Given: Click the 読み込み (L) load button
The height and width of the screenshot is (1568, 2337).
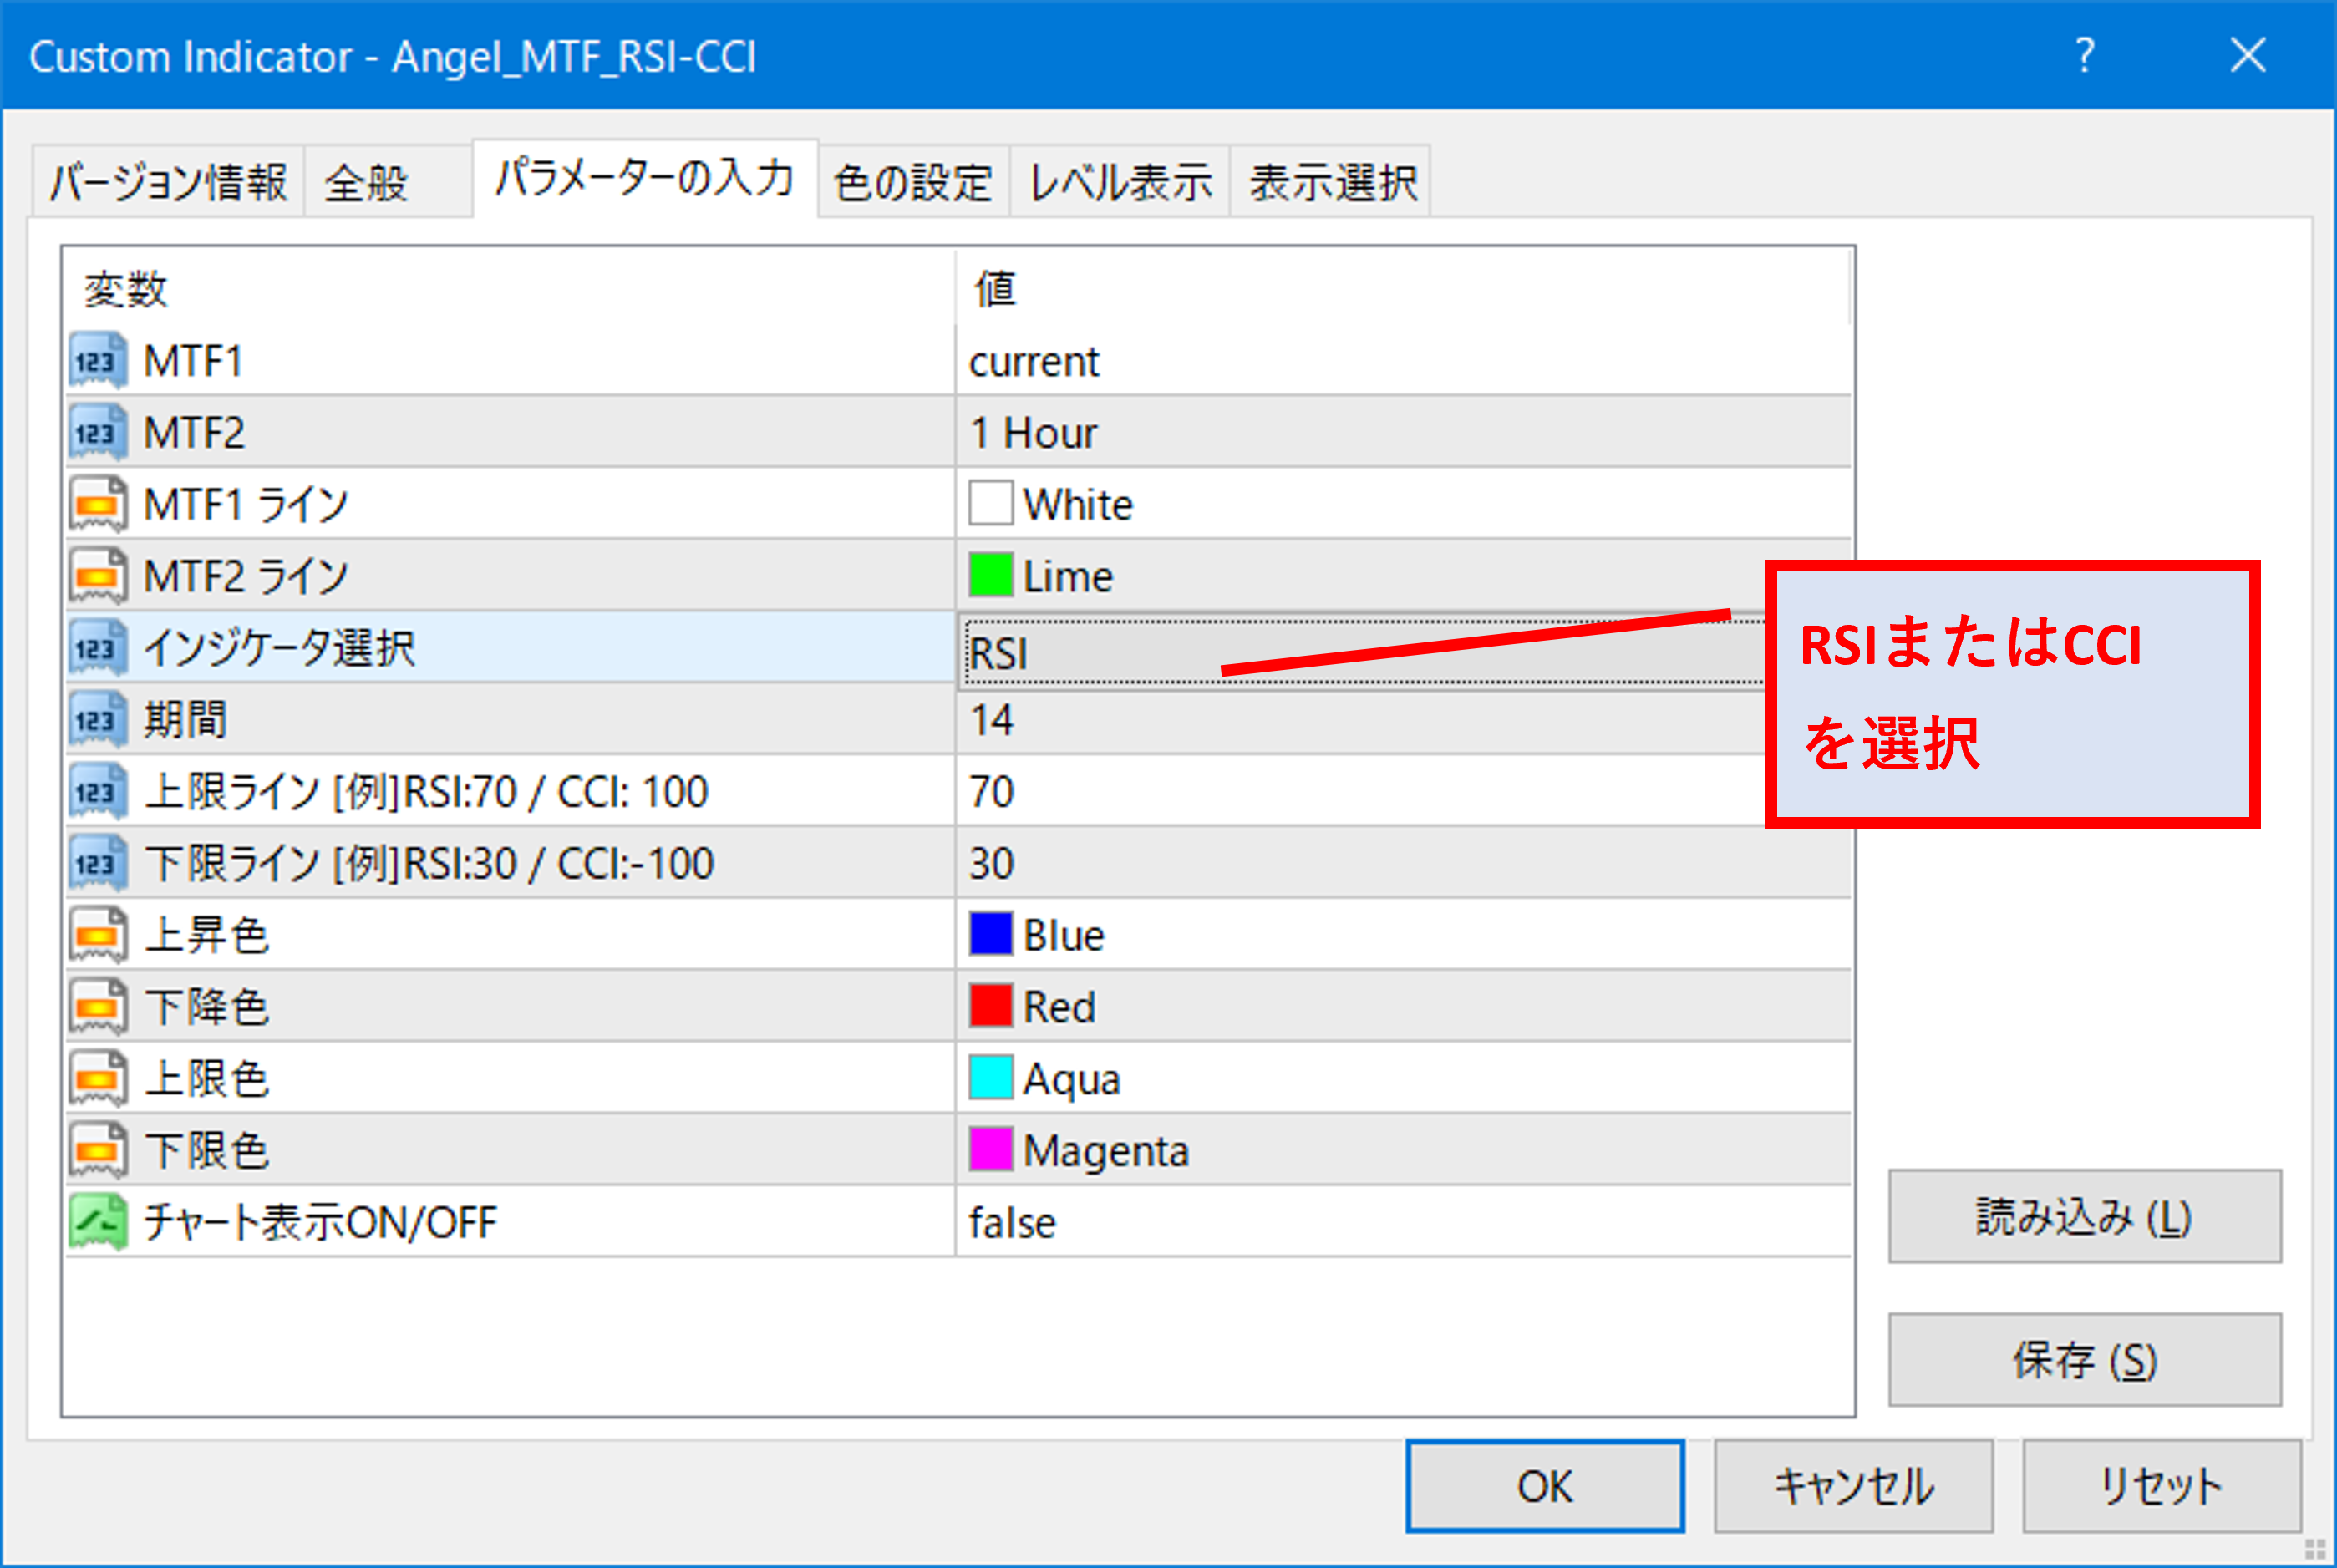Looking at the screenshot, I should pyautogui.click(x=2084, y=1216).
